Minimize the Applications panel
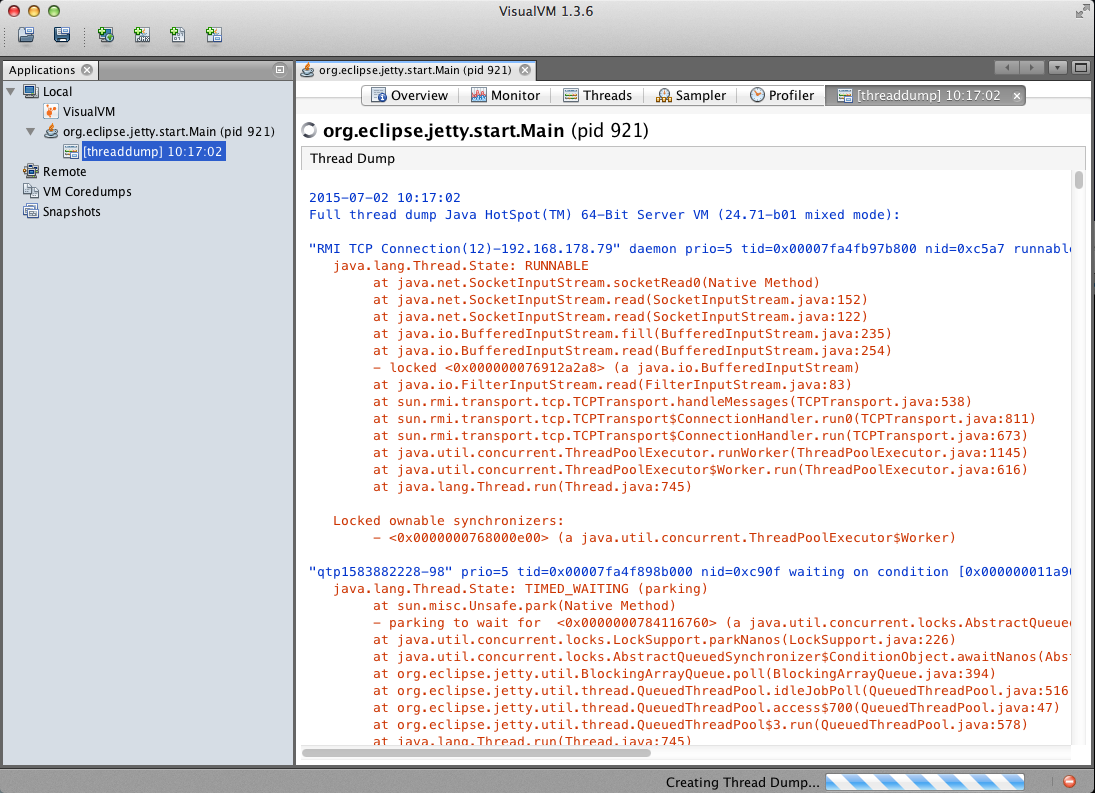Screen dimensions: 1095x793 click(x=280, y=70)
